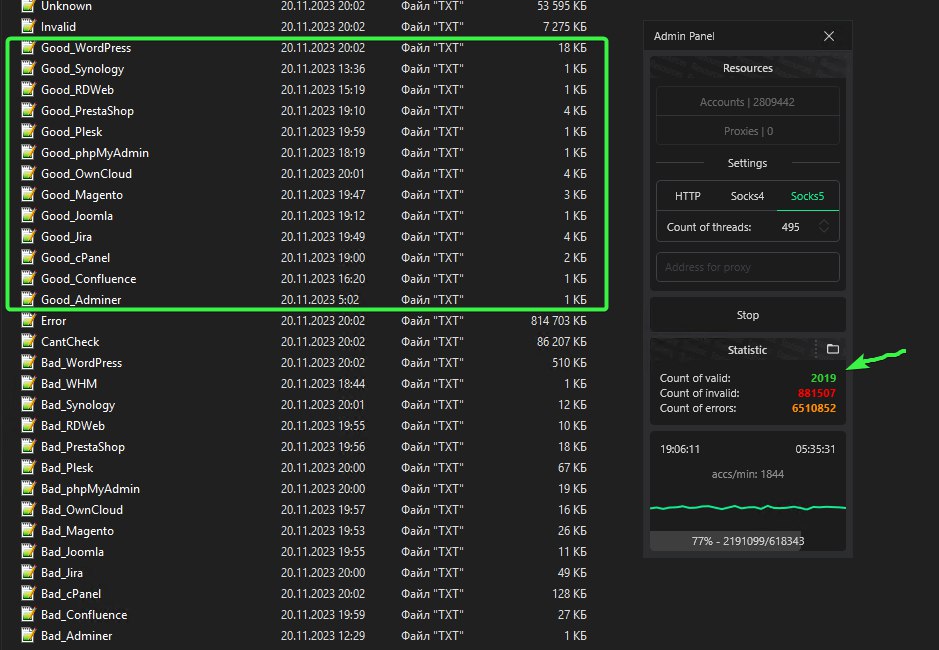Click the Bad_Jira file icon
Image resolution: width=939 pixels, height=650 pixels.
coord(29,573)
